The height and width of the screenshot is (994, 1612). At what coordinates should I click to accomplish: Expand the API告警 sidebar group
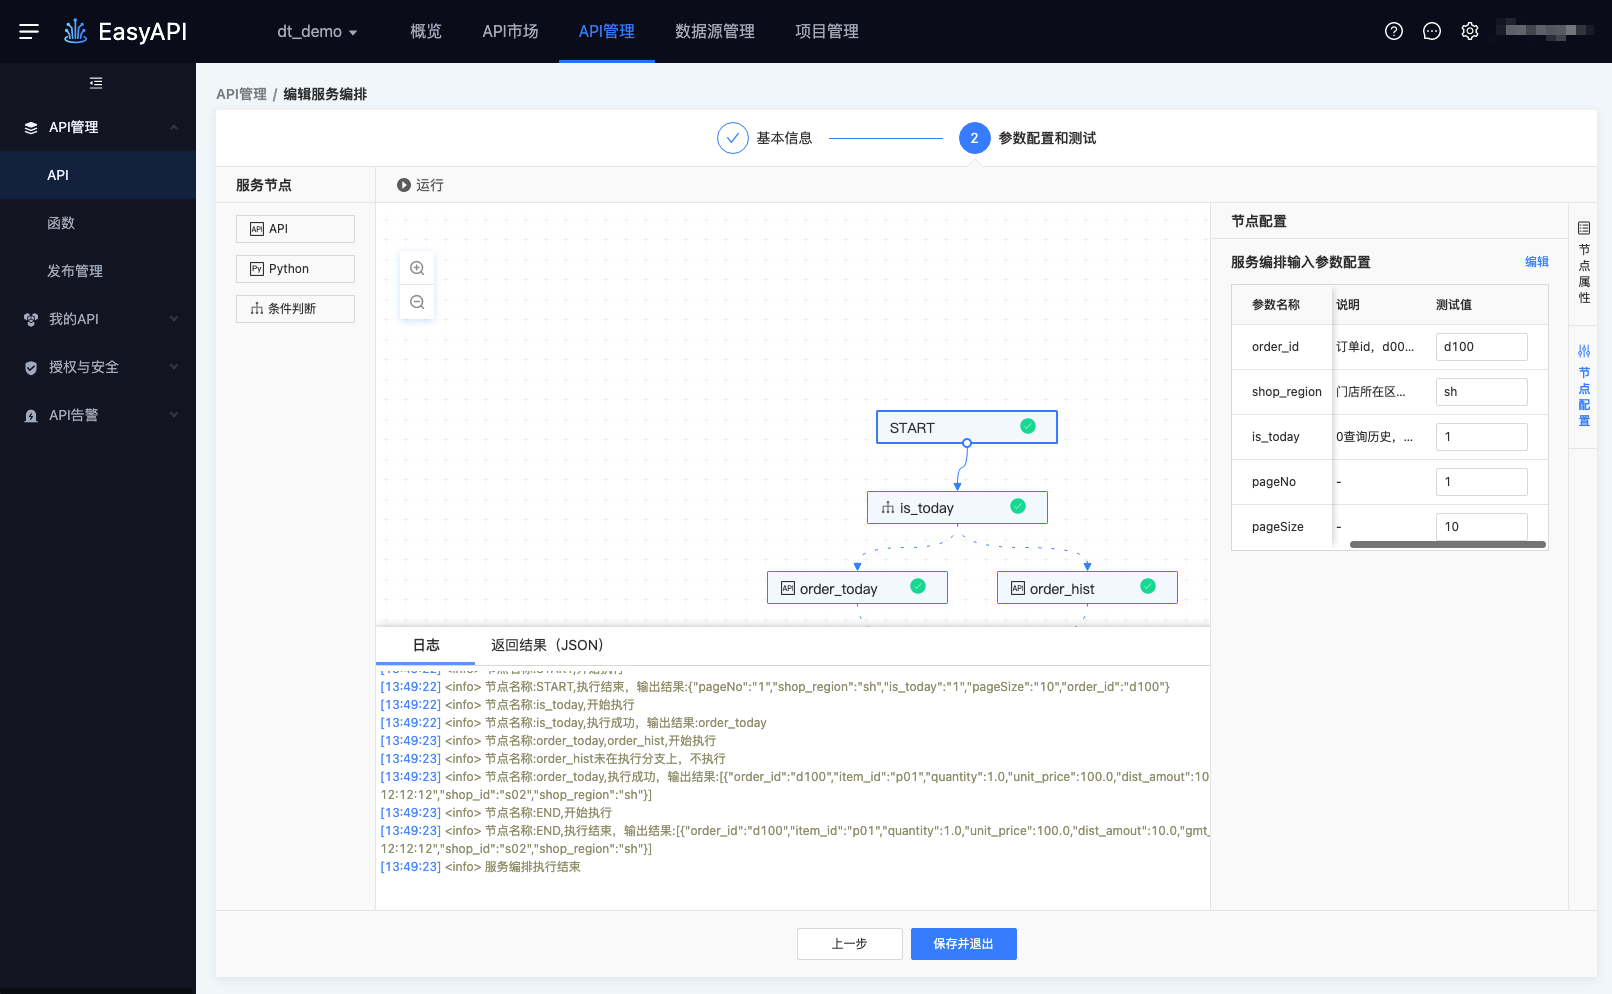click(x=174, y=415)
